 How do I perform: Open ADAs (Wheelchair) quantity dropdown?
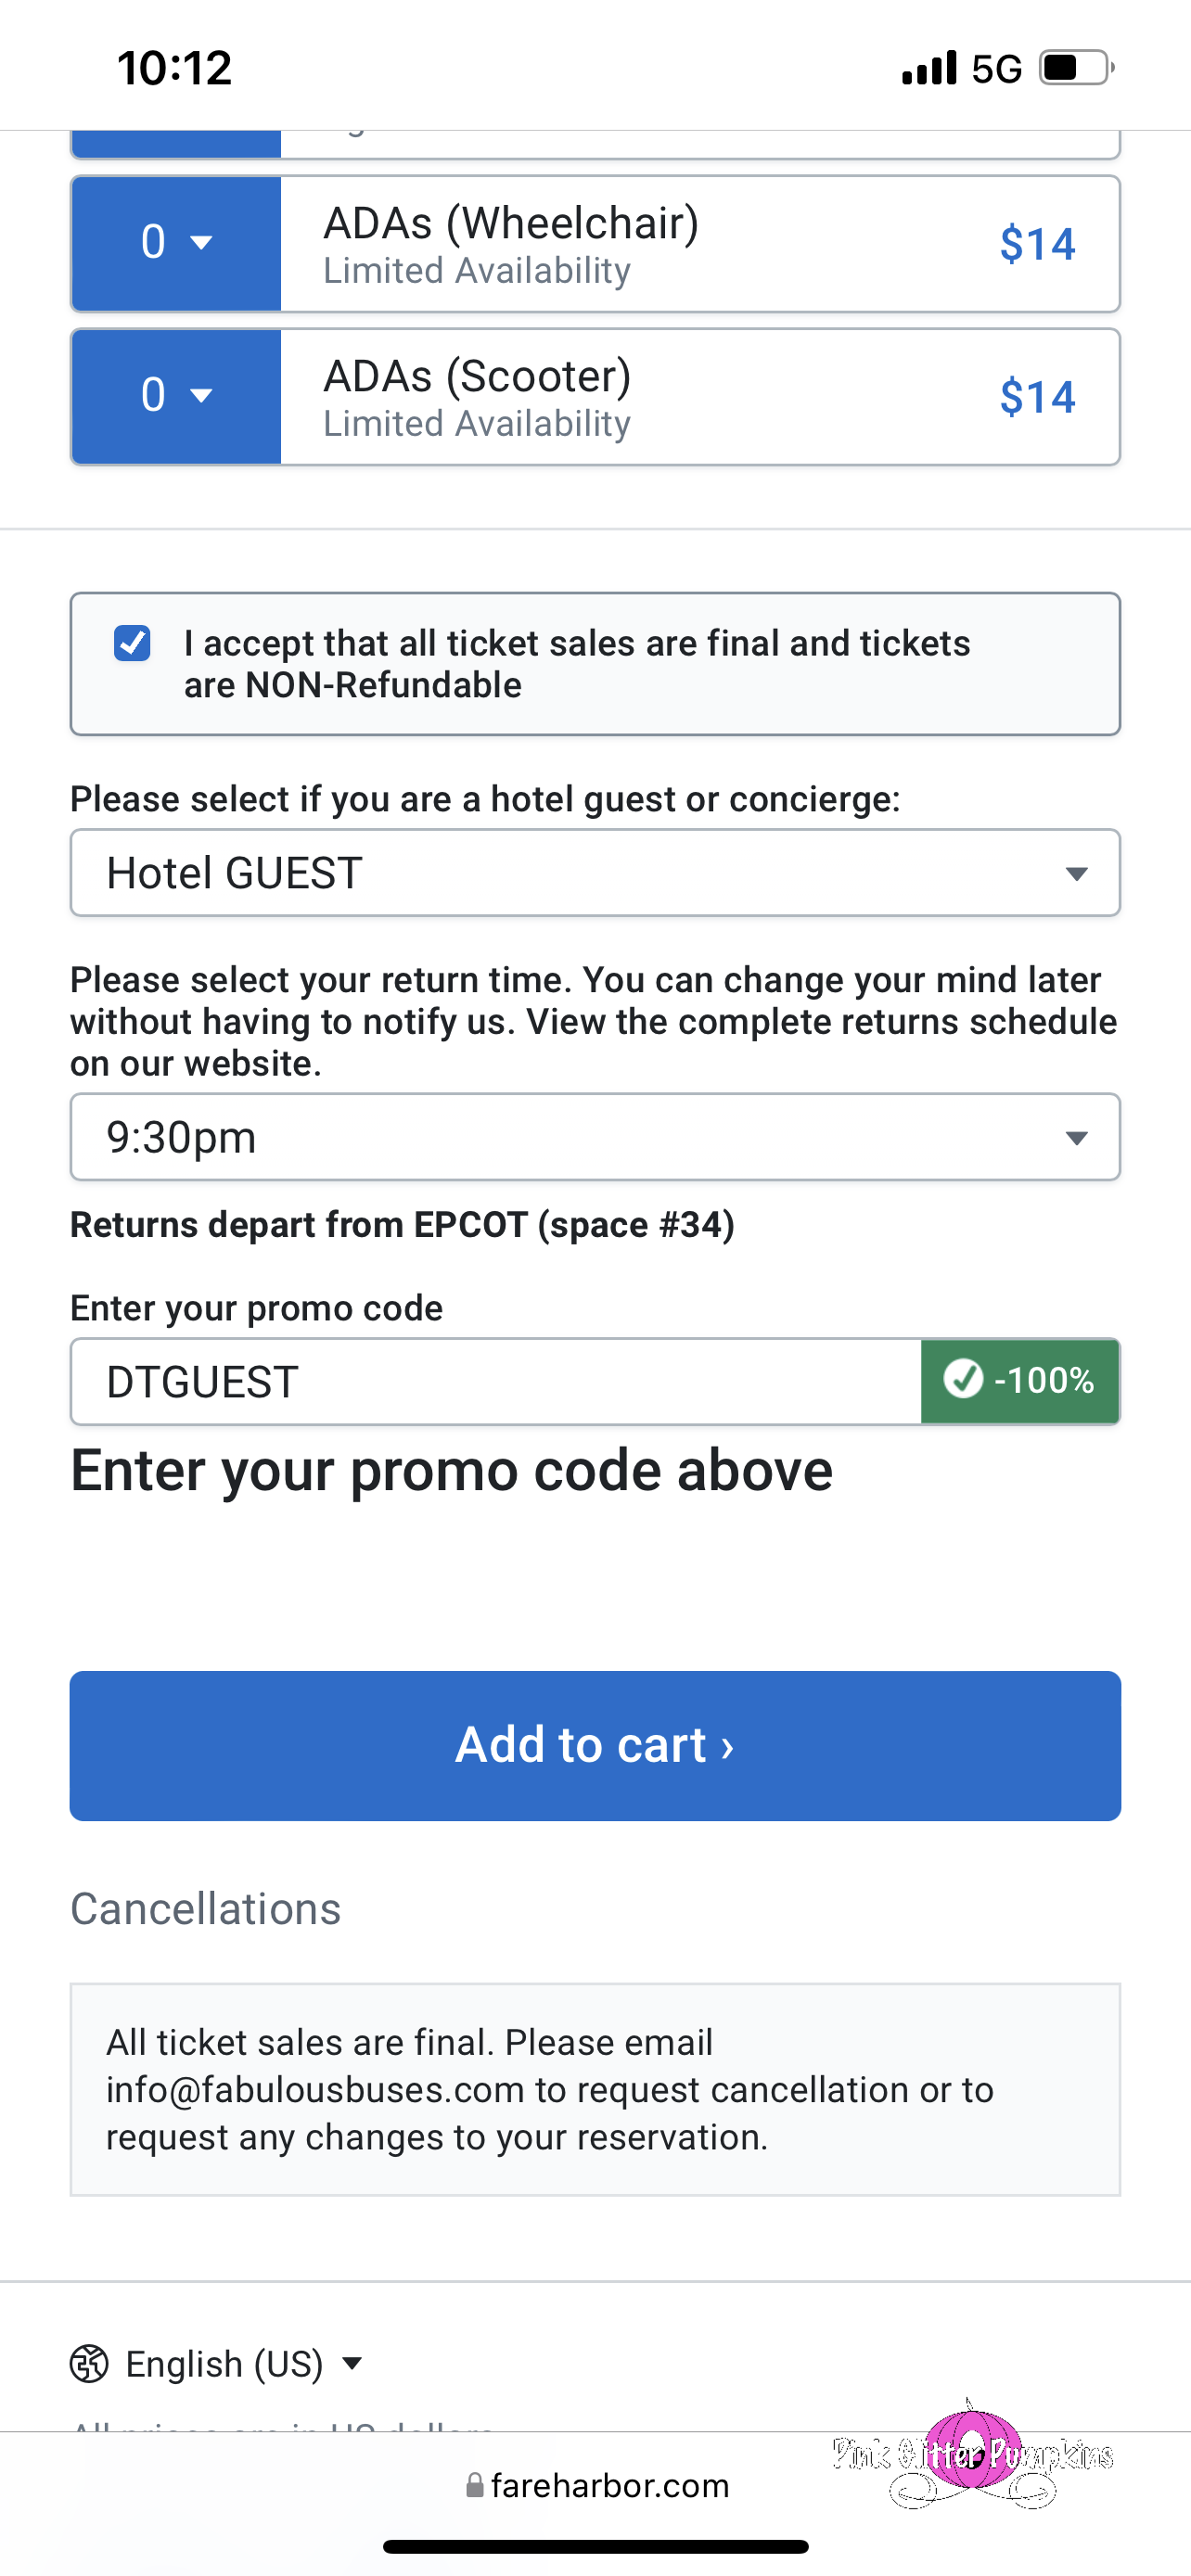pos(176,243)
